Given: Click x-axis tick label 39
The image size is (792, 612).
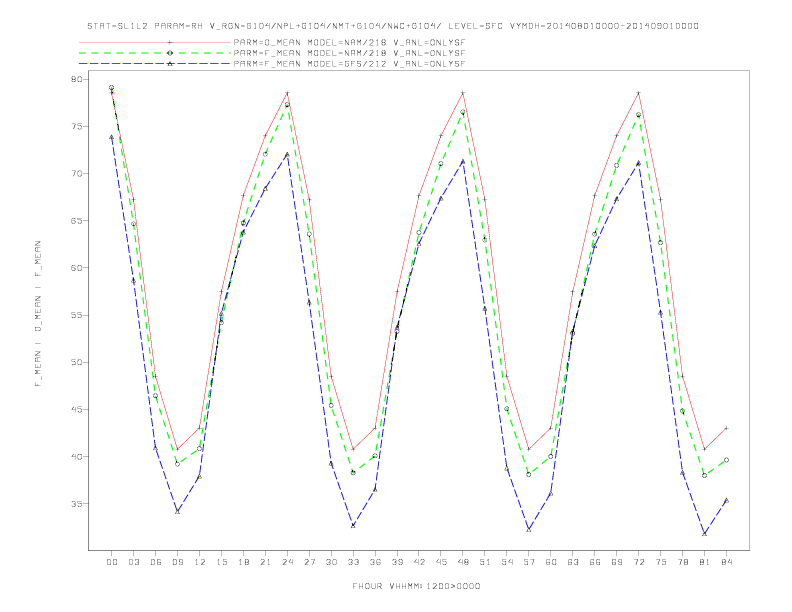Looking at the screenshot, I should (397, 562).
